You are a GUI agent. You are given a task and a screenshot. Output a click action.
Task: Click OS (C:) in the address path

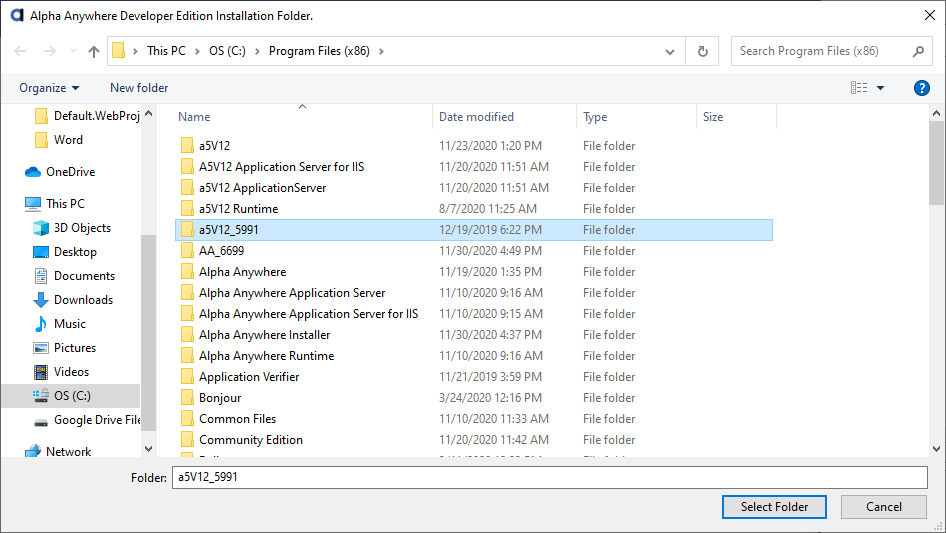tap(227, 51)
